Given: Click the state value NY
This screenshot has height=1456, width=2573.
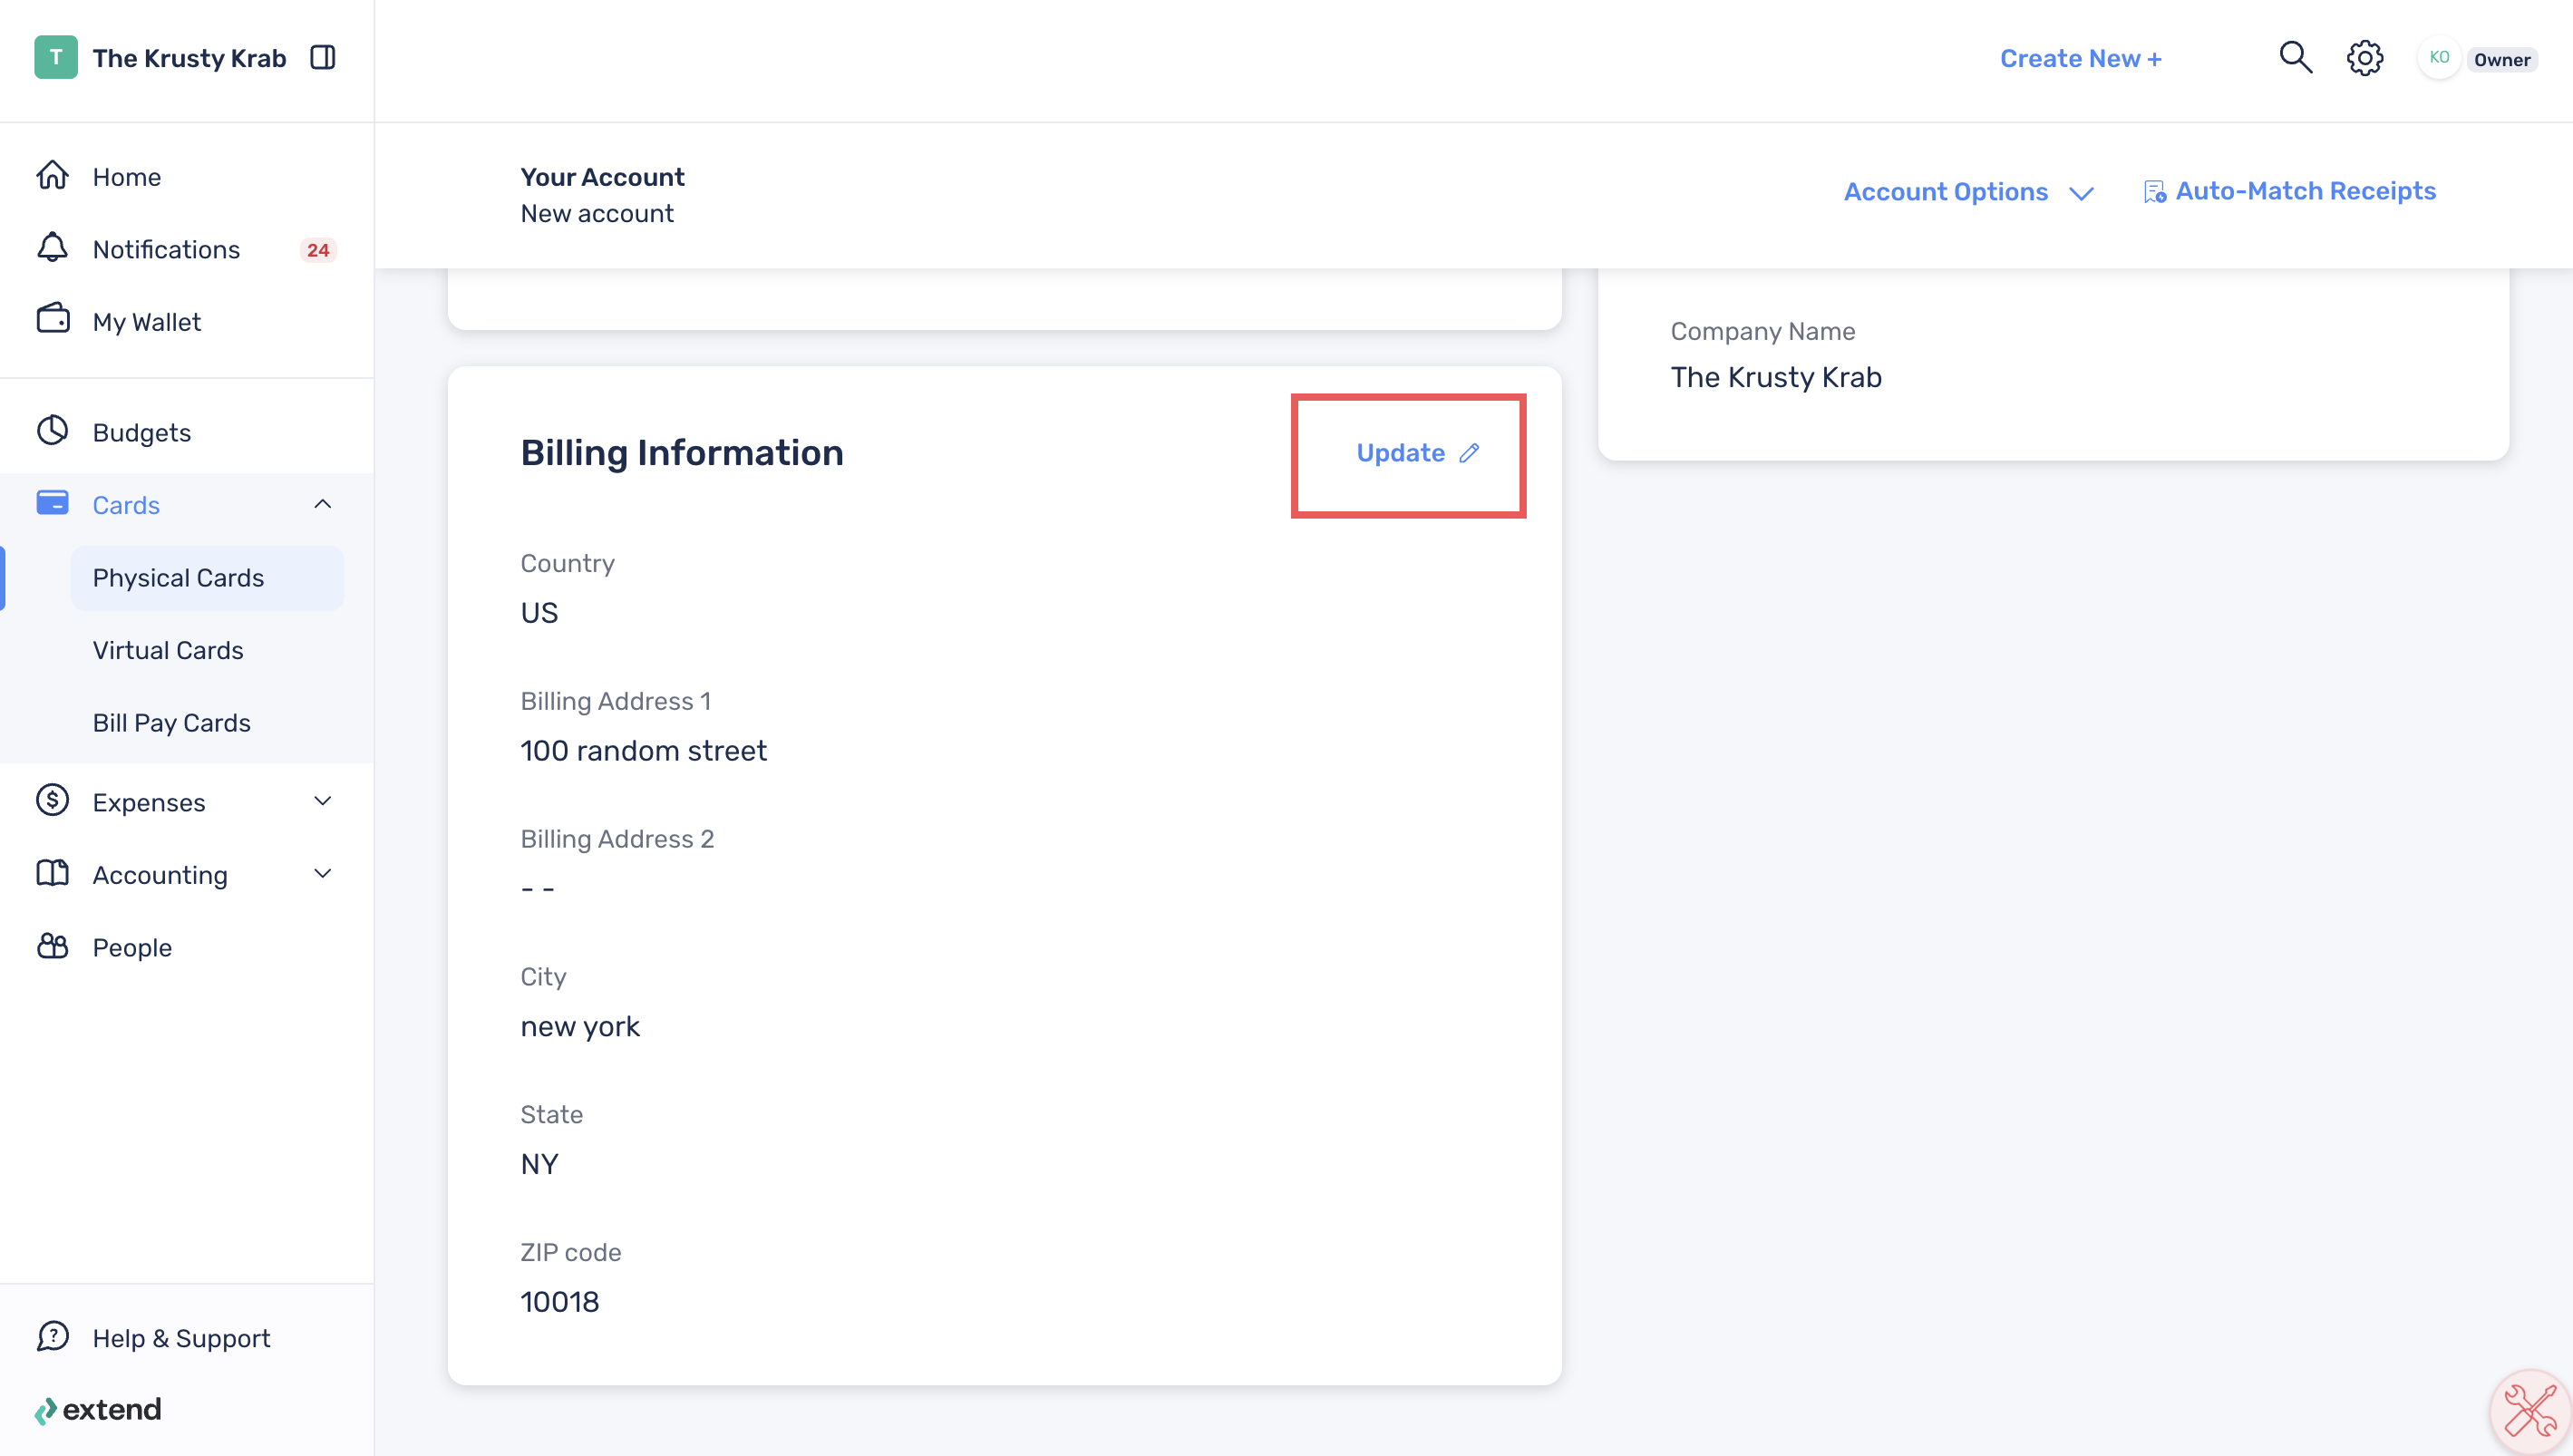Looking at the screenshot, I should click(539, 1164).
